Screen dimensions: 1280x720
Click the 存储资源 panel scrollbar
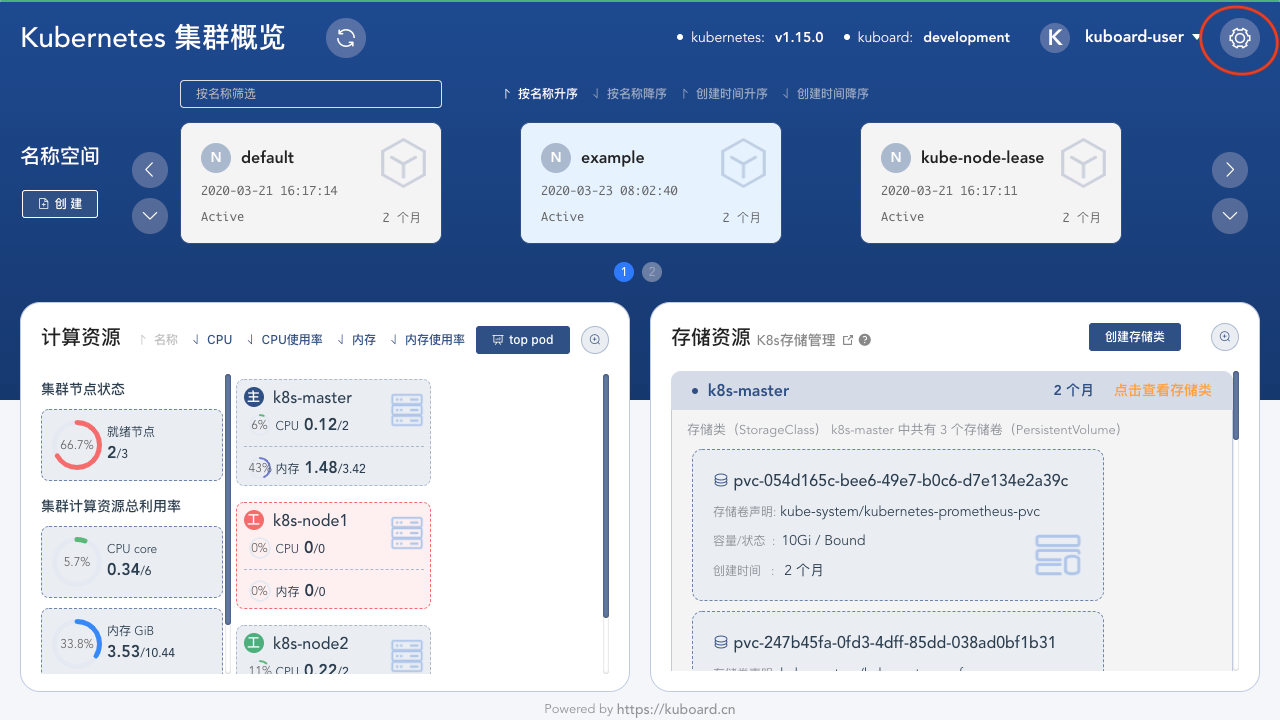click(1236, 406)
